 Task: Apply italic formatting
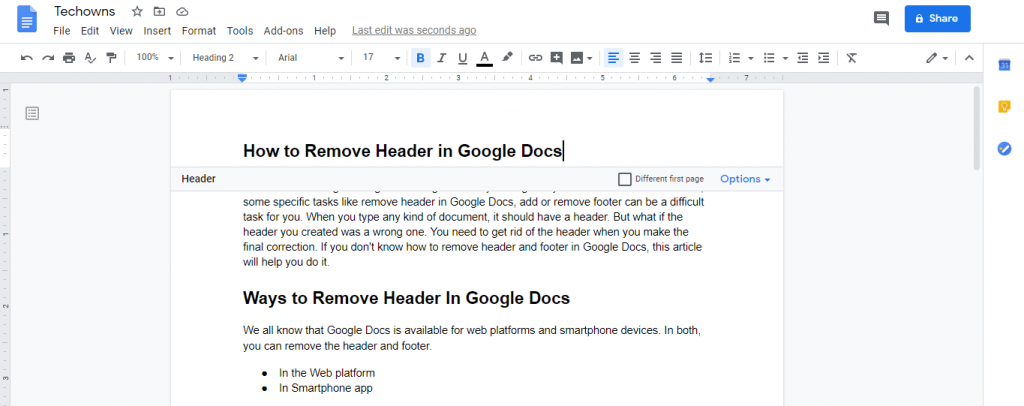(441, 58)
